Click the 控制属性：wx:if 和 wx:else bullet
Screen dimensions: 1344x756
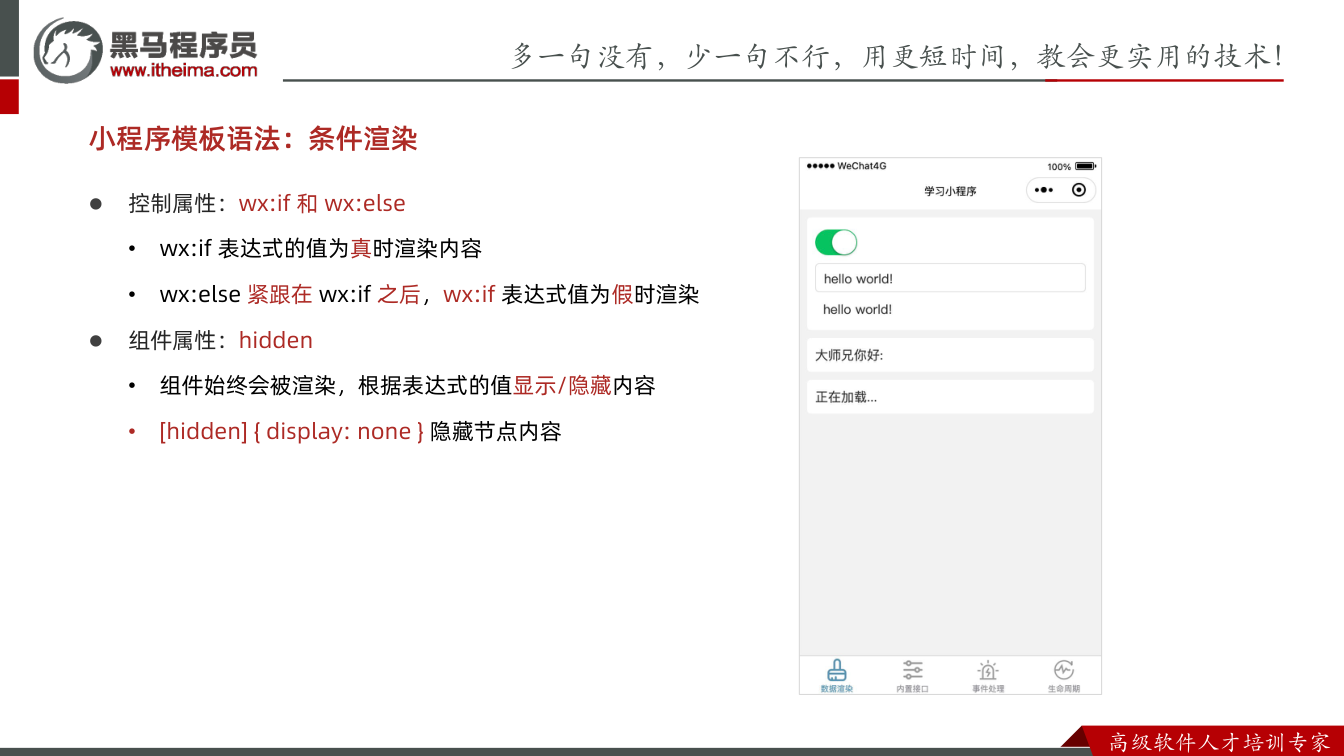(267, 204)
